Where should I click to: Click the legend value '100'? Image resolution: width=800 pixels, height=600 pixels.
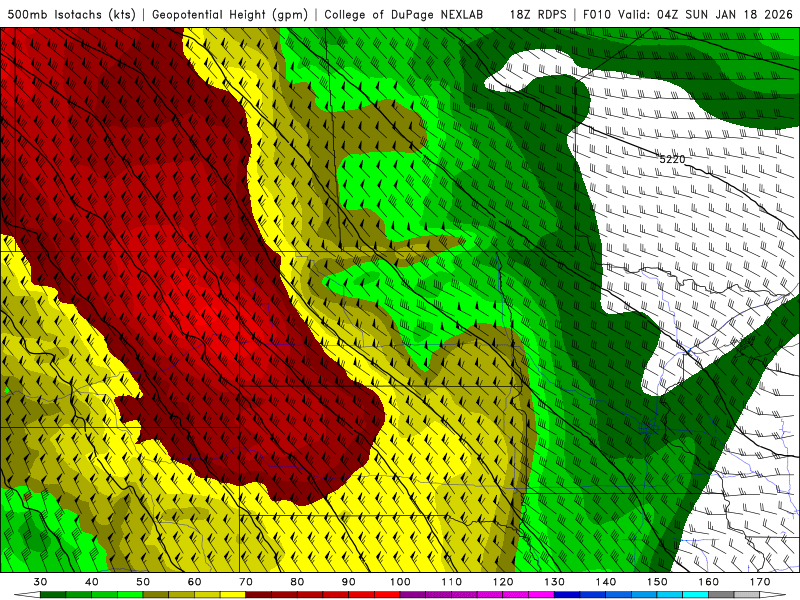point(400,582)
